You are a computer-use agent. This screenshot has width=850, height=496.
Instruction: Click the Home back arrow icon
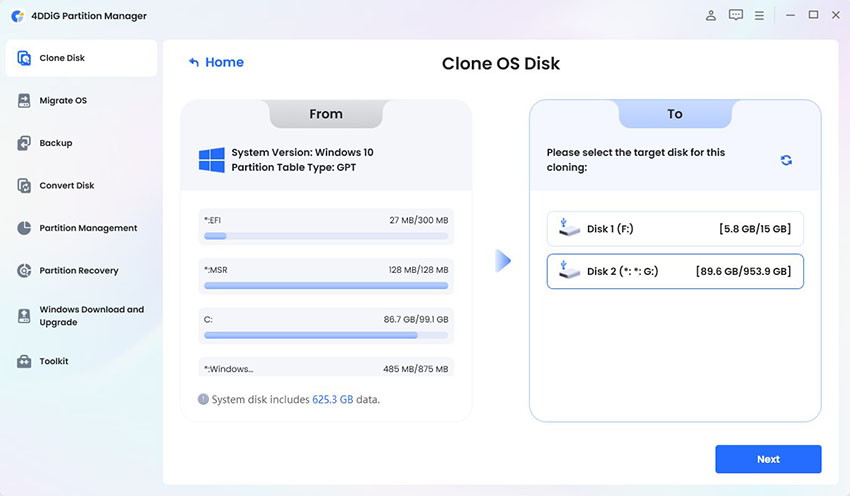pos(194,62)
